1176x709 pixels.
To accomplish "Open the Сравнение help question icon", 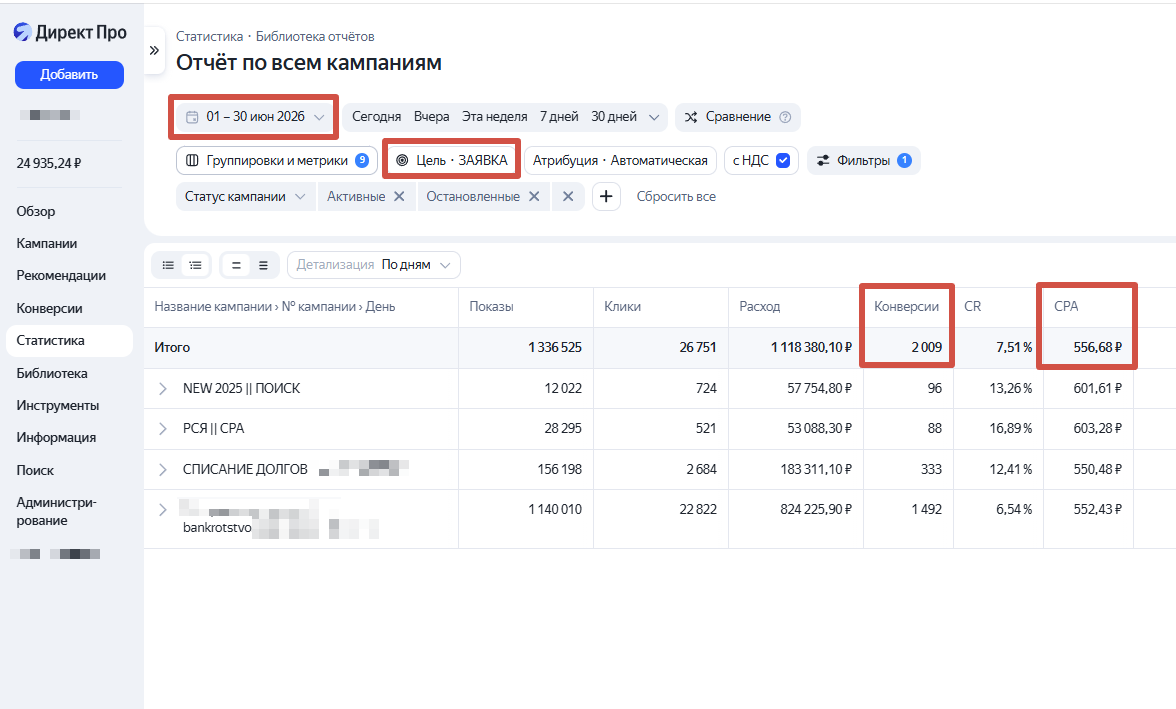I will coord(785,117).
